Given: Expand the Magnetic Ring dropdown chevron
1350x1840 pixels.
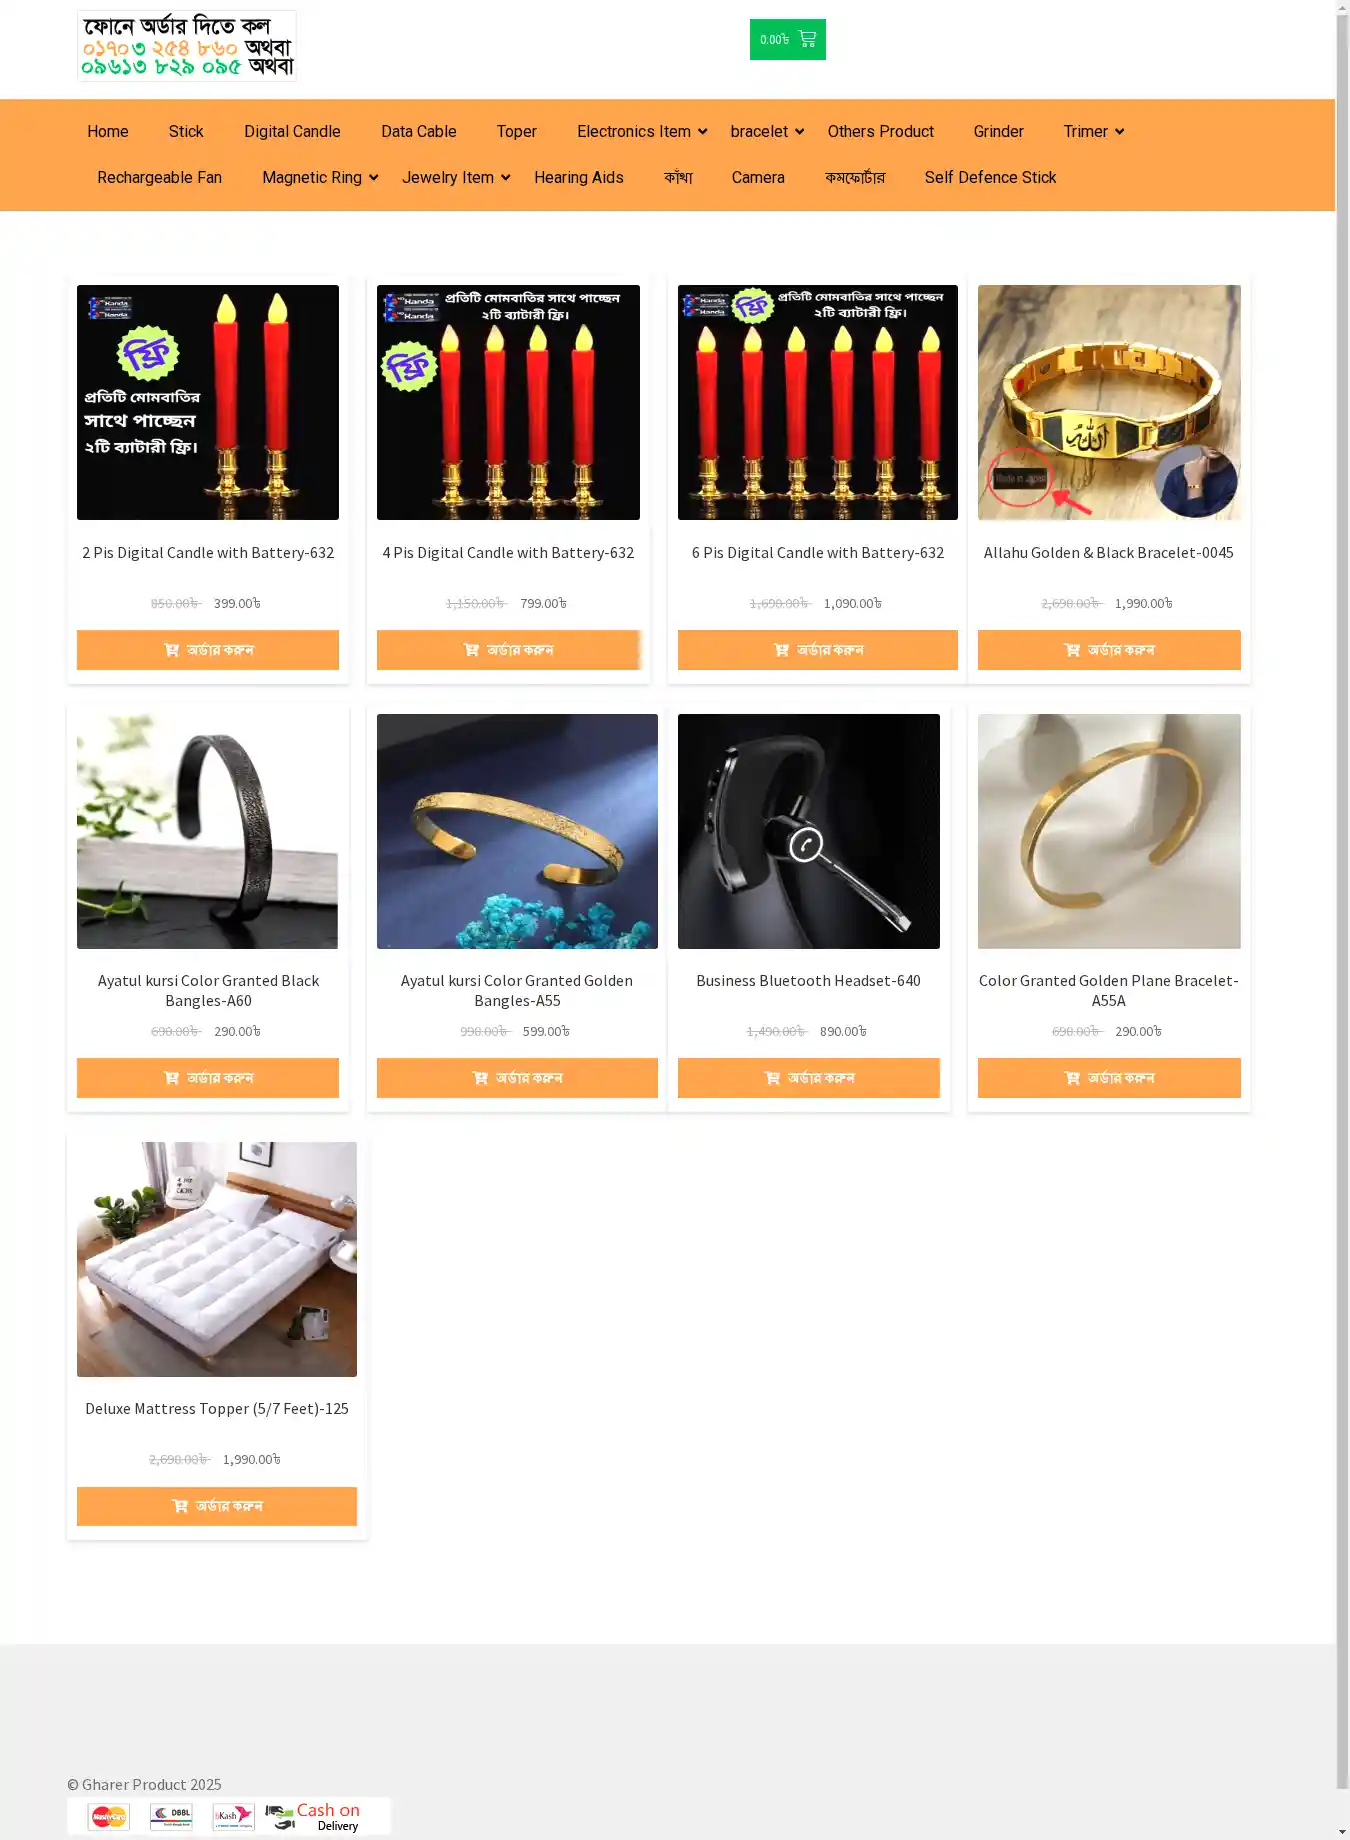Looking at the screenshot, I should point(373,178).
